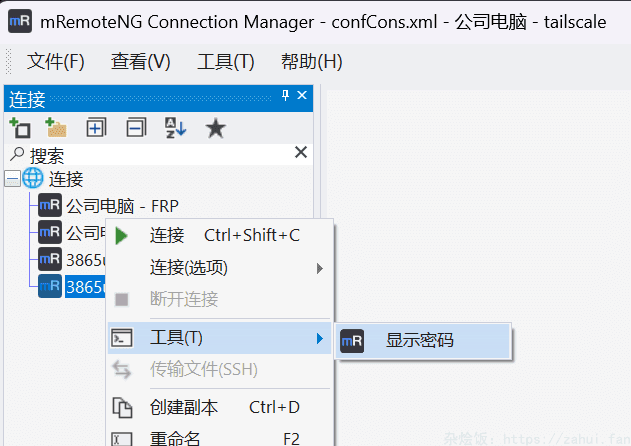Open the 查看(V) menu
The image size is (631, 446).
click(140, 62)
